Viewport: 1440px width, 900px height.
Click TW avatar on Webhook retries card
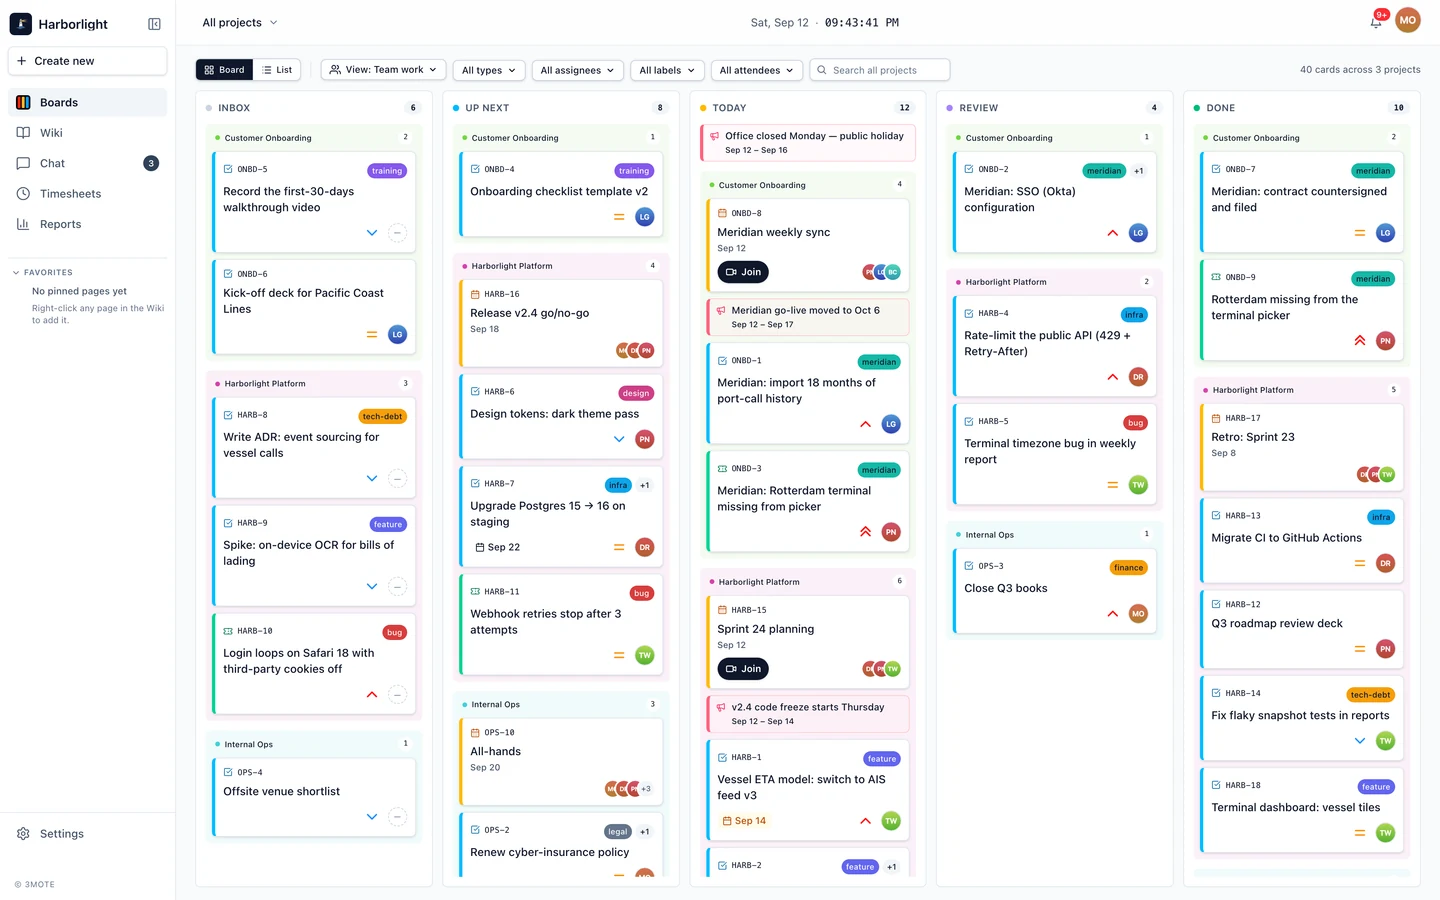pyautogui.click(x=644, y=655)
